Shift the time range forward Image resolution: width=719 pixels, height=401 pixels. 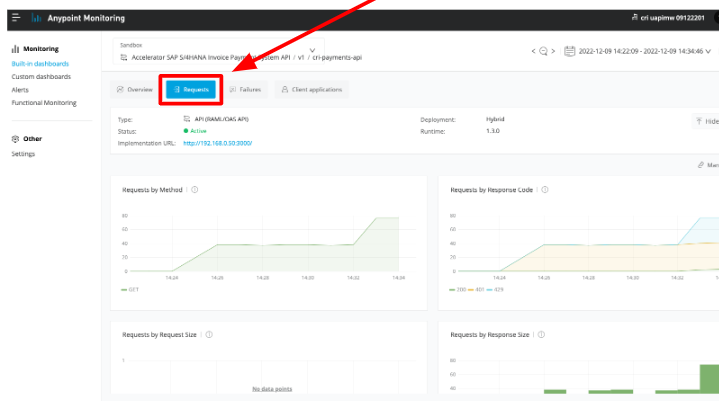(553, 51)
